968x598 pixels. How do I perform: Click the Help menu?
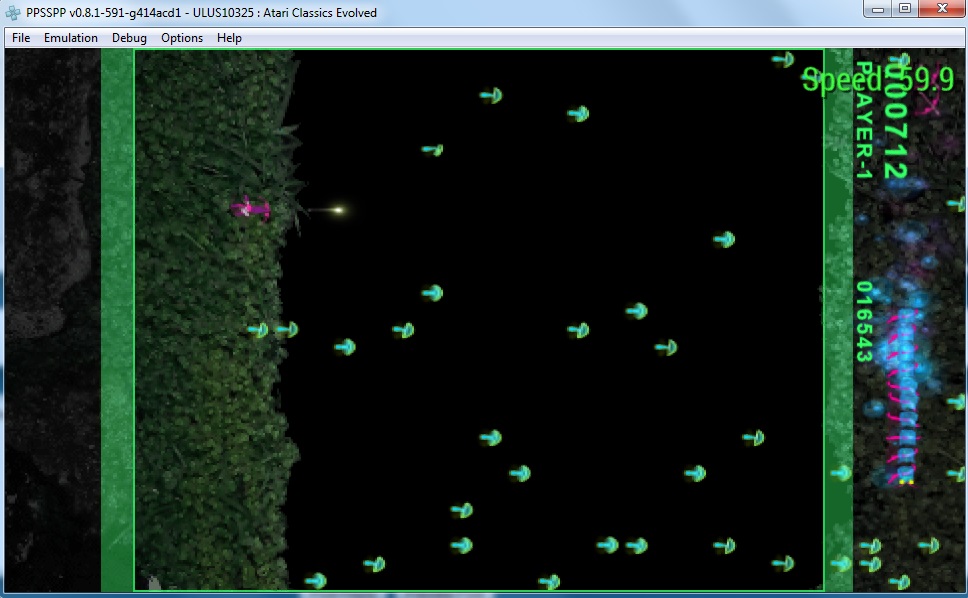click(229, 38)
